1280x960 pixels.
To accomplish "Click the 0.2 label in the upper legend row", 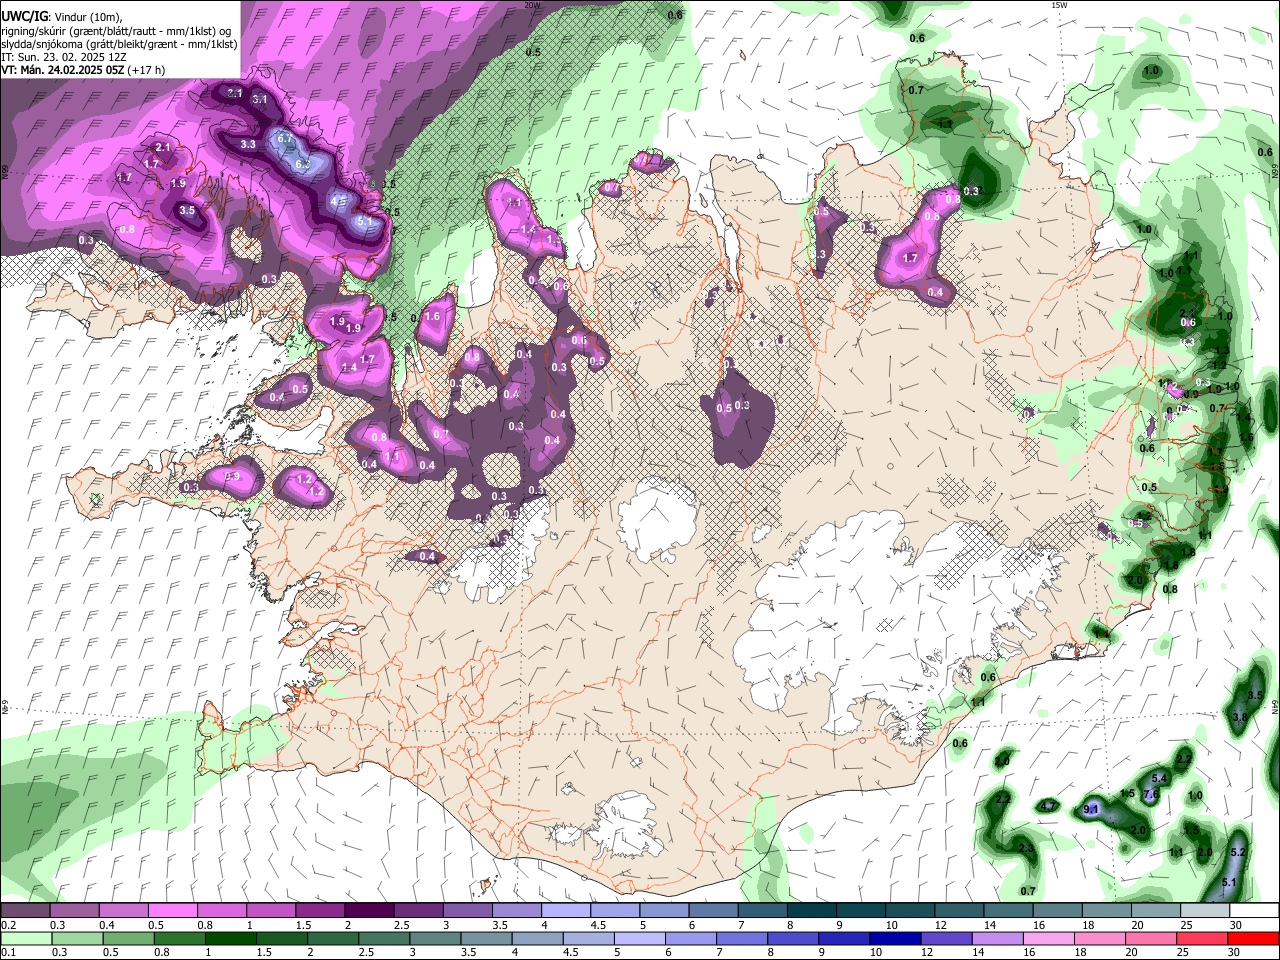I will pos(9,925).
